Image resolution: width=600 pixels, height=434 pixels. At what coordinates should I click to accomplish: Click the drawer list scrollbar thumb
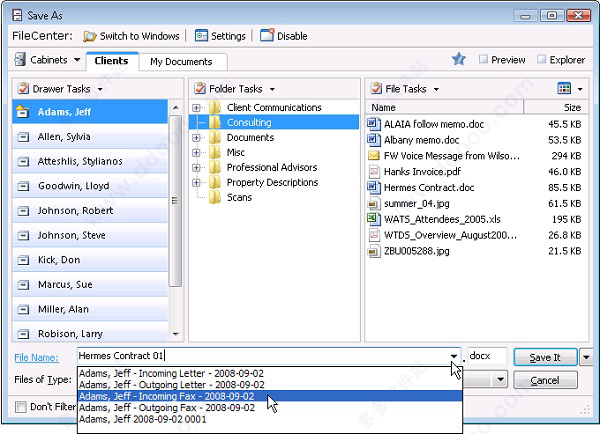pos(175,201)
